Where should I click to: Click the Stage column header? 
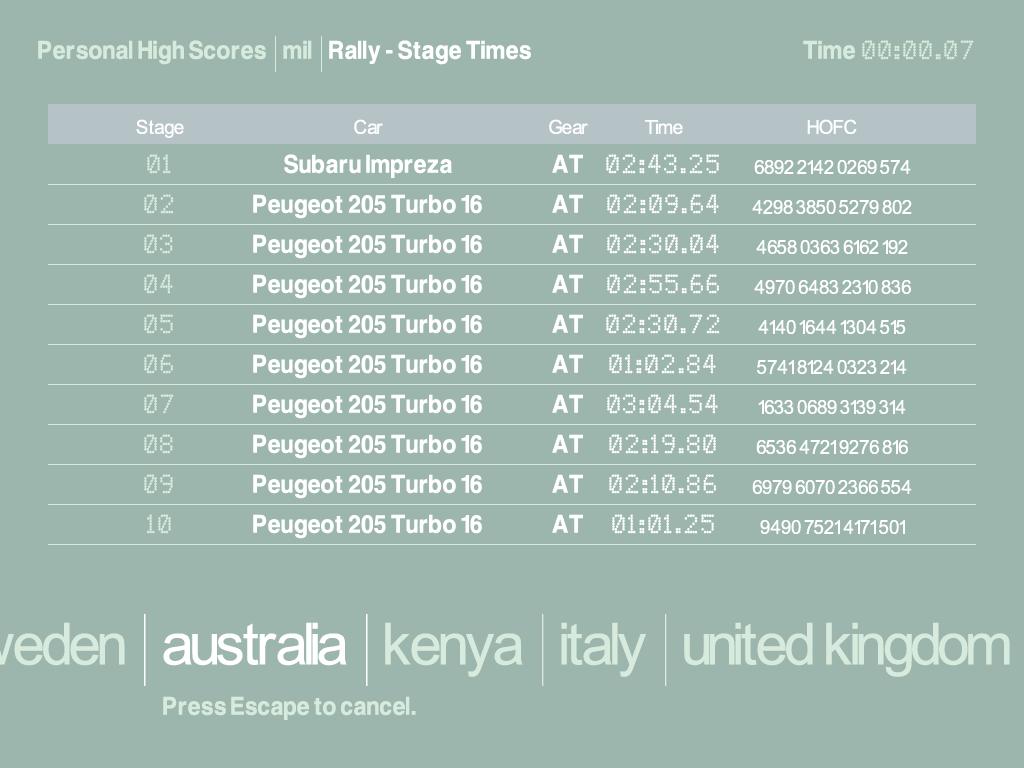point(160,127)
